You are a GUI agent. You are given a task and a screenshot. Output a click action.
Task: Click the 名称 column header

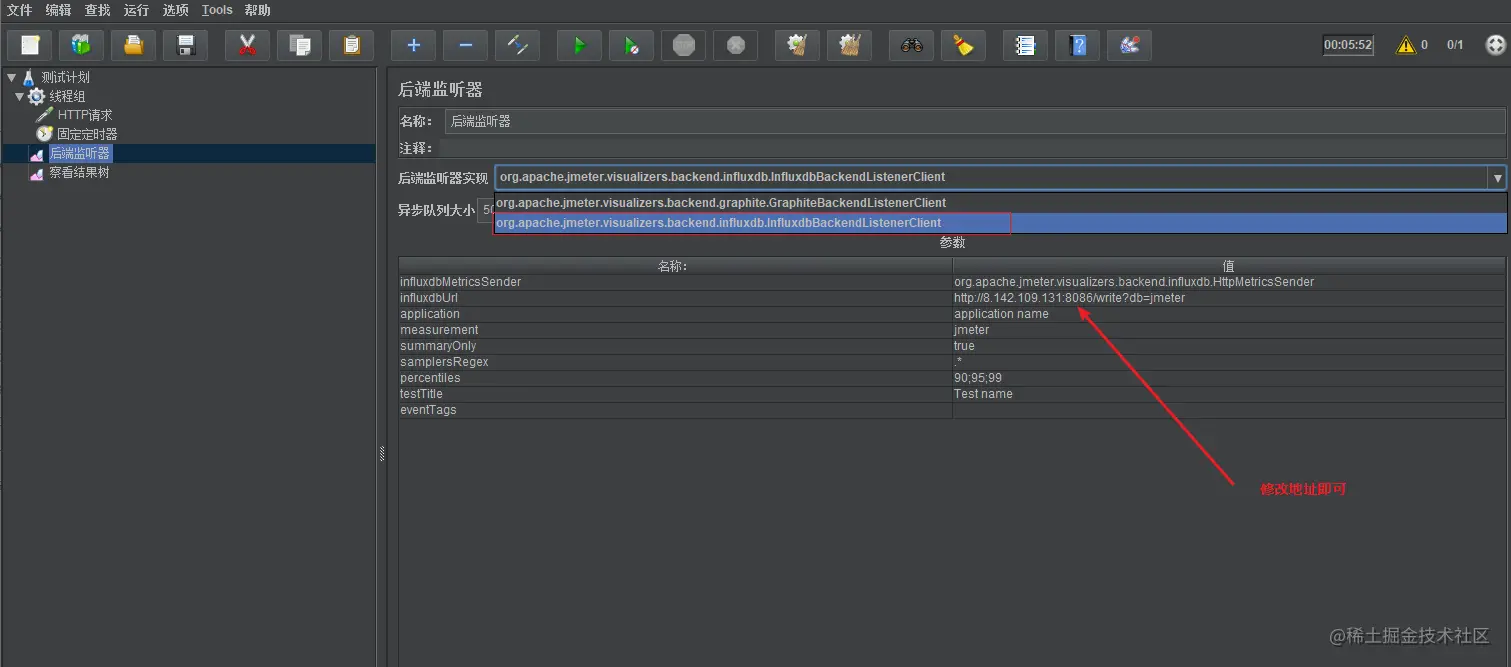point(676,266)
